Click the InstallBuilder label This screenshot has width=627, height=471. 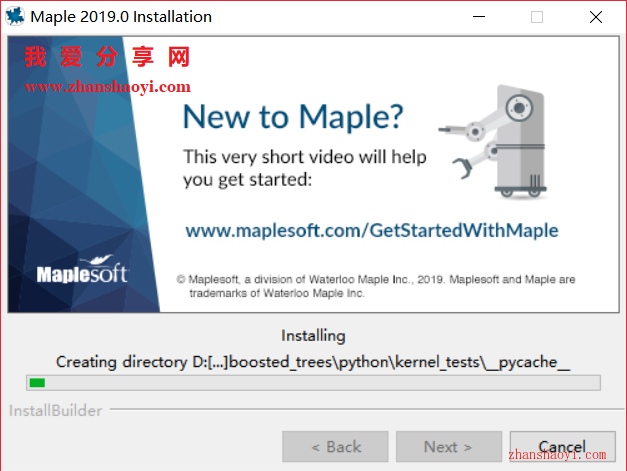(x=56, y=411)
